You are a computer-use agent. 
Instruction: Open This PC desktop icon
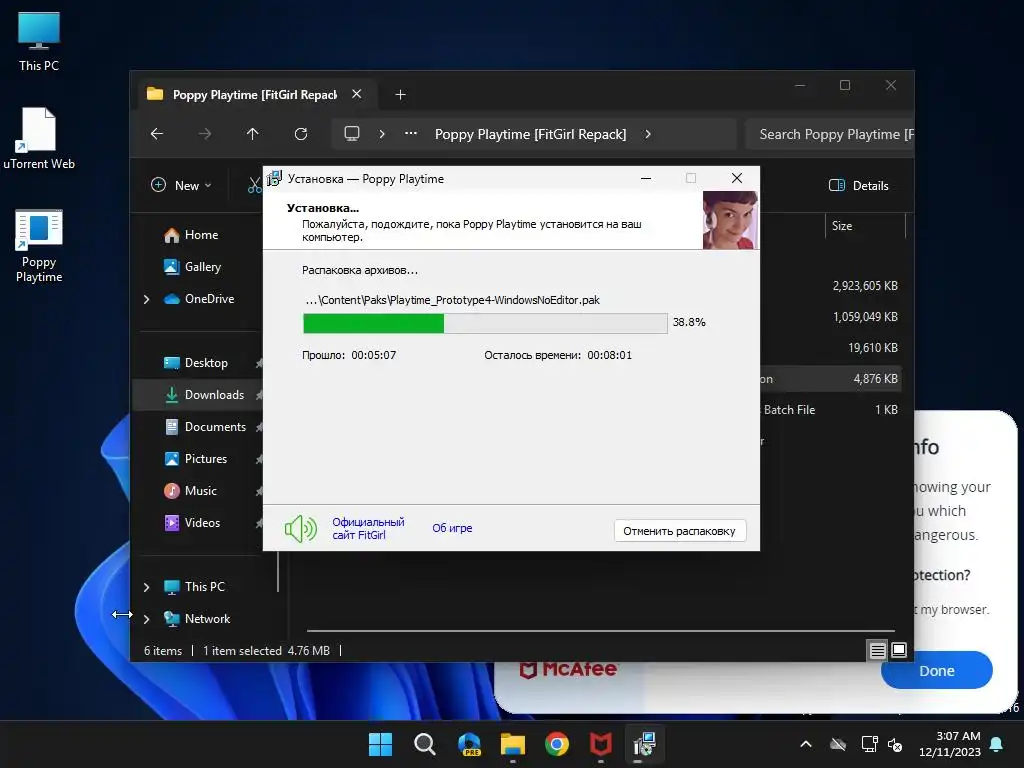point(39,41)
